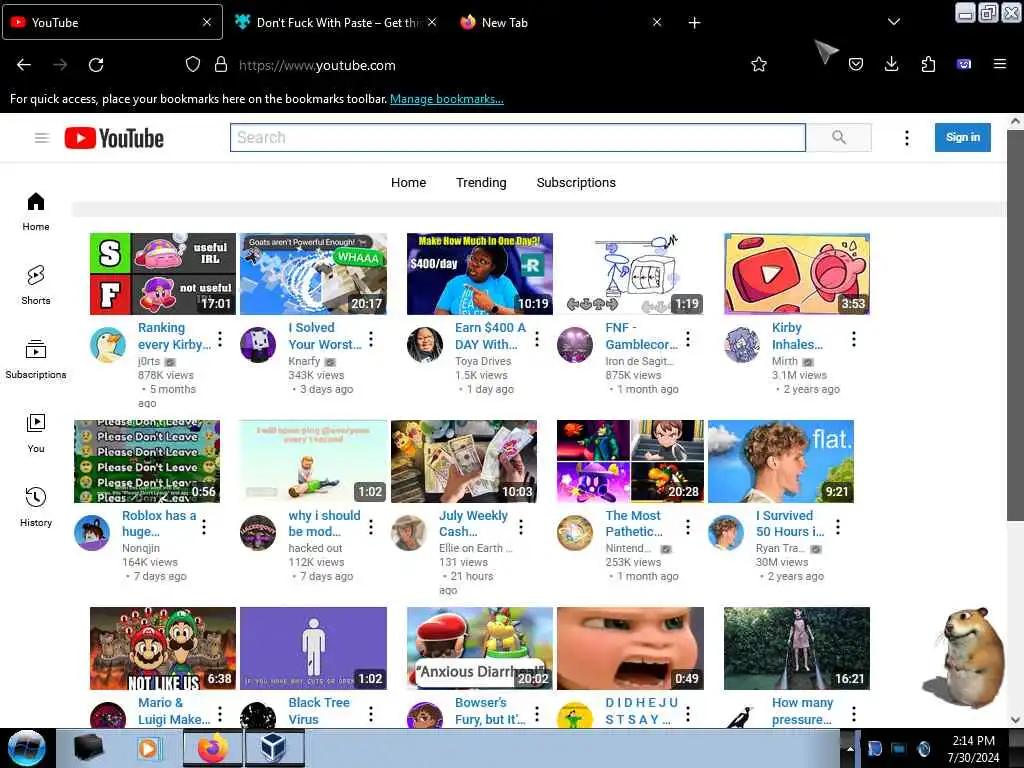Focus the YouTube Search field
Image resolution: width=1024 pixels, height=768 pixels.
[517, 137]
